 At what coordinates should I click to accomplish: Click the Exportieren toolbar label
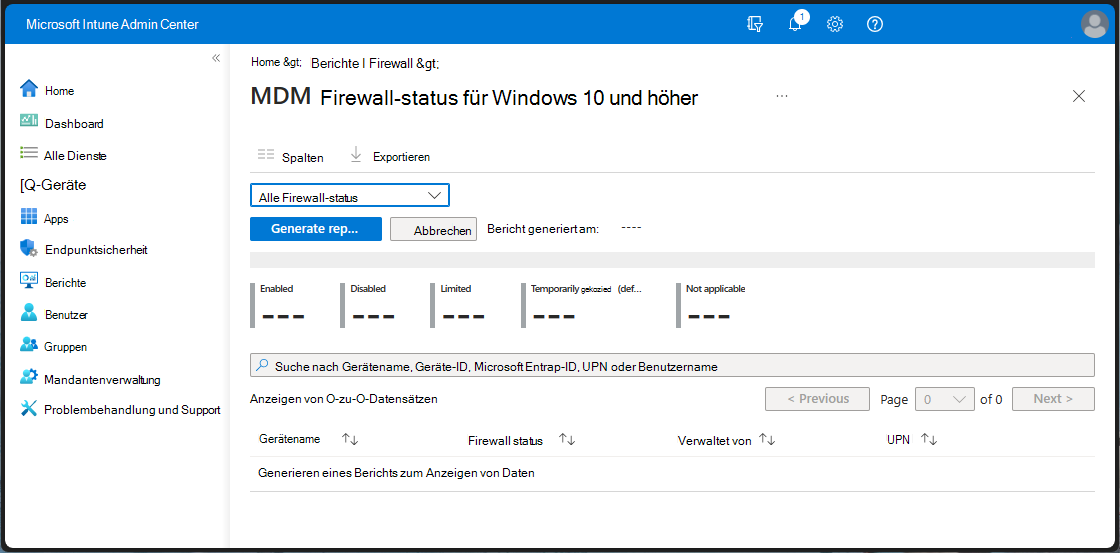[401, 156]
